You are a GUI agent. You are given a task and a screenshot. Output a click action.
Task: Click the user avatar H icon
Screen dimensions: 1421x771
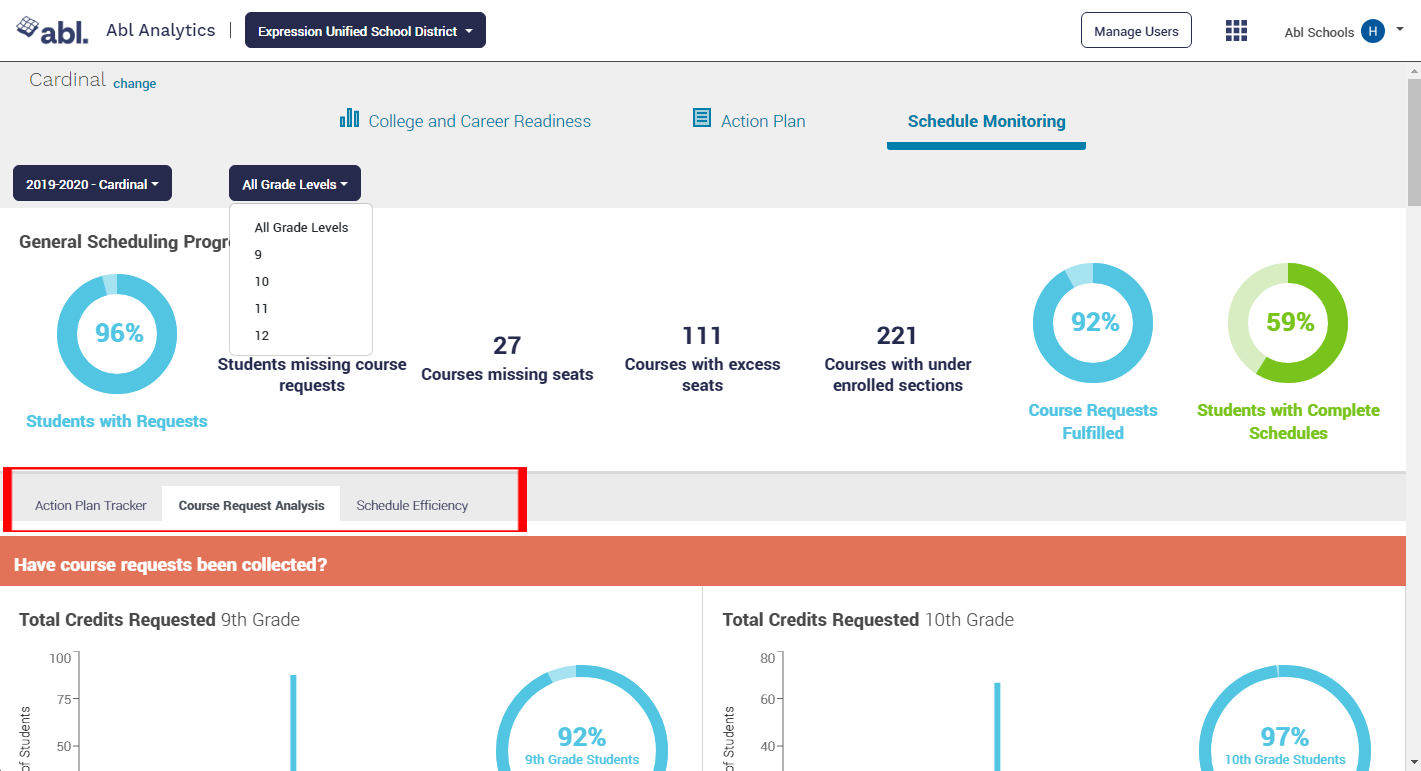click(x=1372, y=31)
